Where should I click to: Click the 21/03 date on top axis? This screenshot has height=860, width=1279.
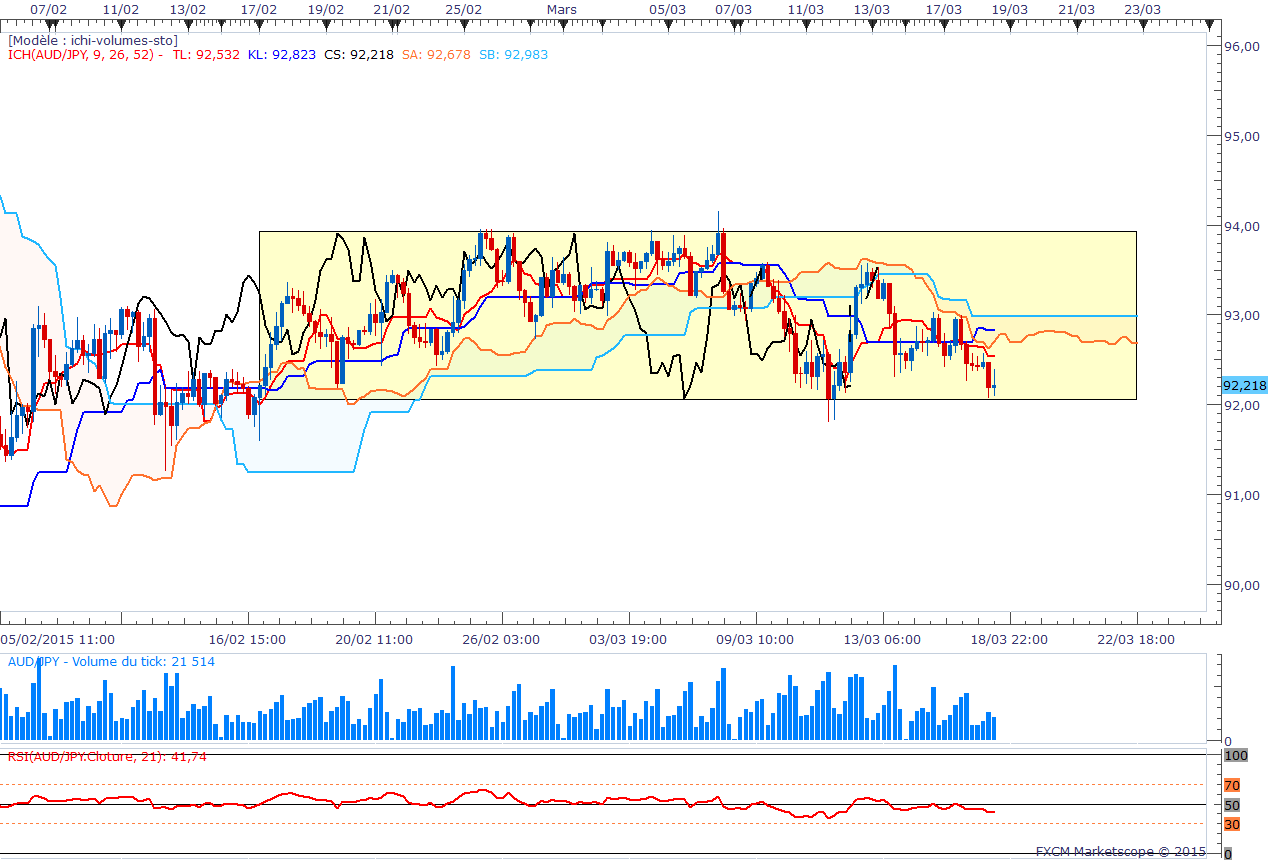click(x=1076, y=8)
